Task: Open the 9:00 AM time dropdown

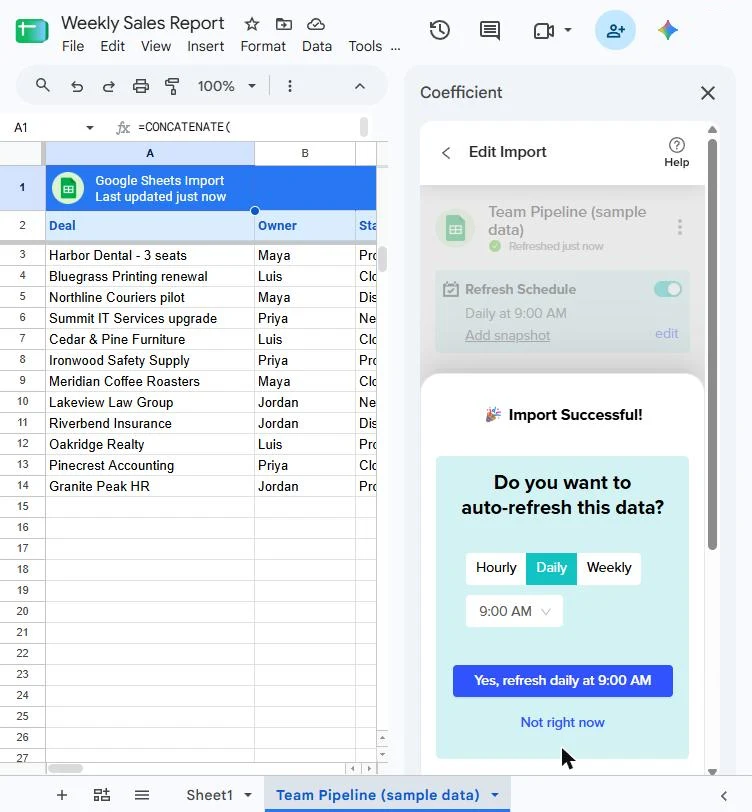Action: (514, 612)
